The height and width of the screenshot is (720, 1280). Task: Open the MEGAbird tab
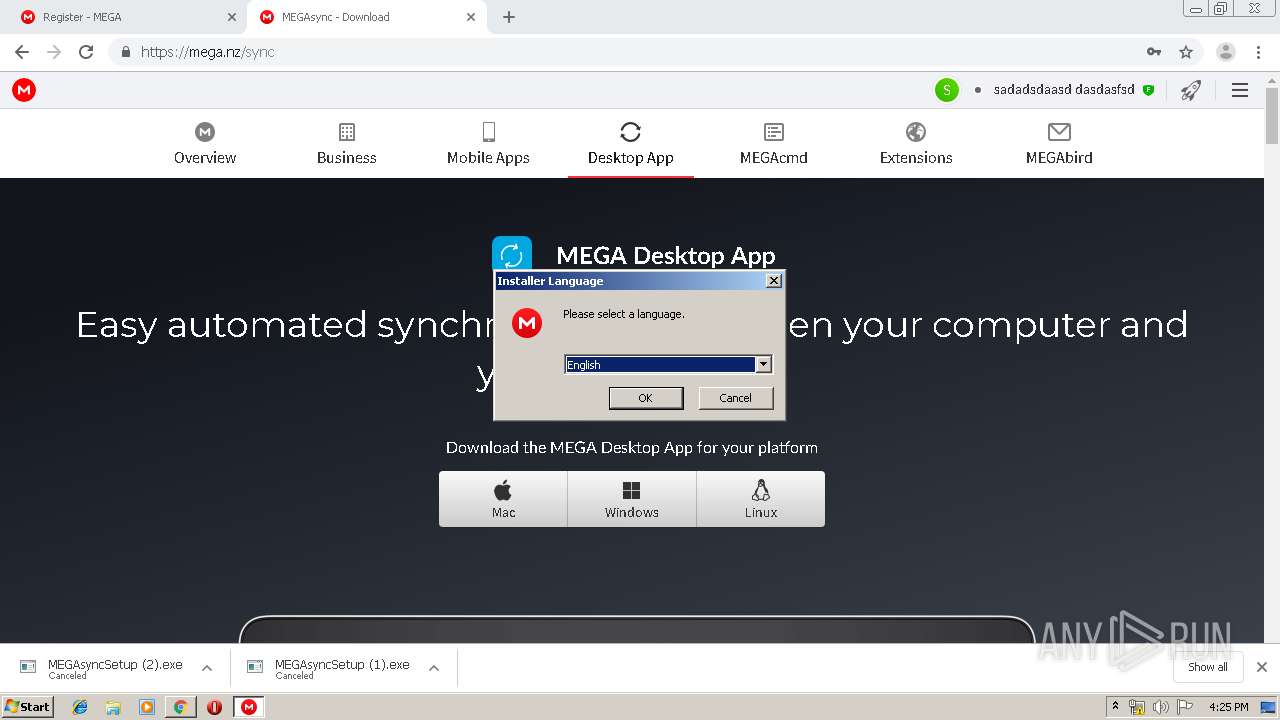tap(1059, 144)
